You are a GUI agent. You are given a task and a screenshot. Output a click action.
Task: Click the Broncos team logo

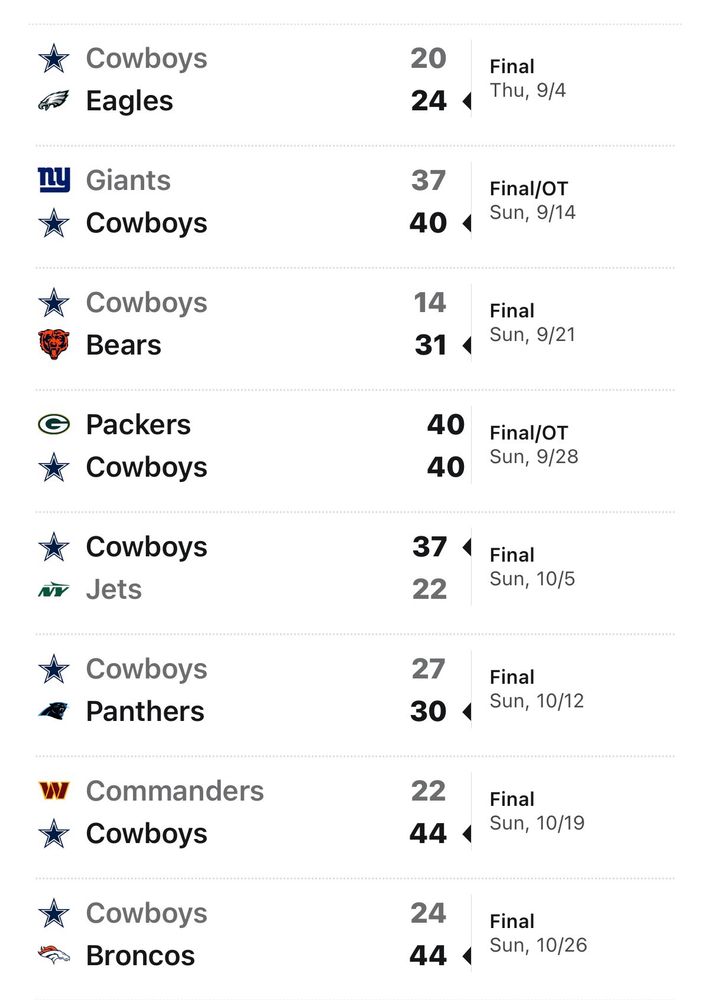pos(54,955)
